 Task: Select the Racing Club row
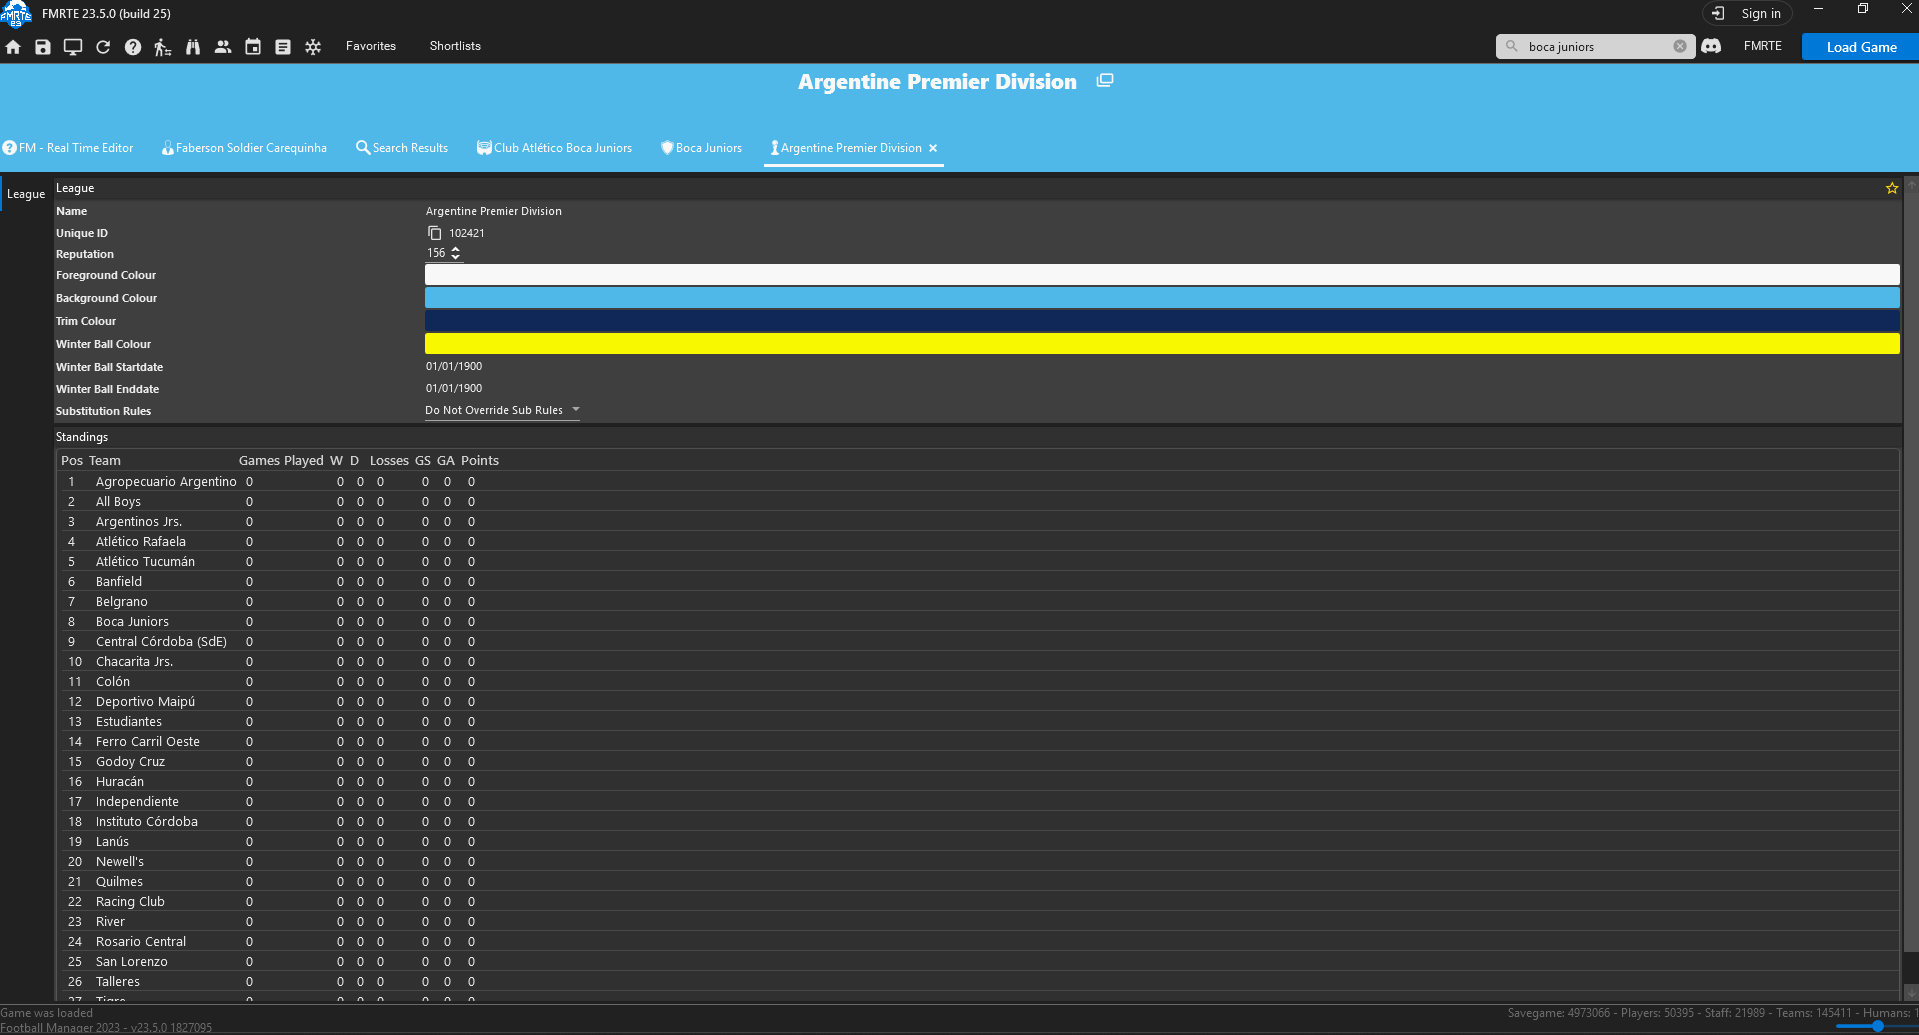click(978, 902)
